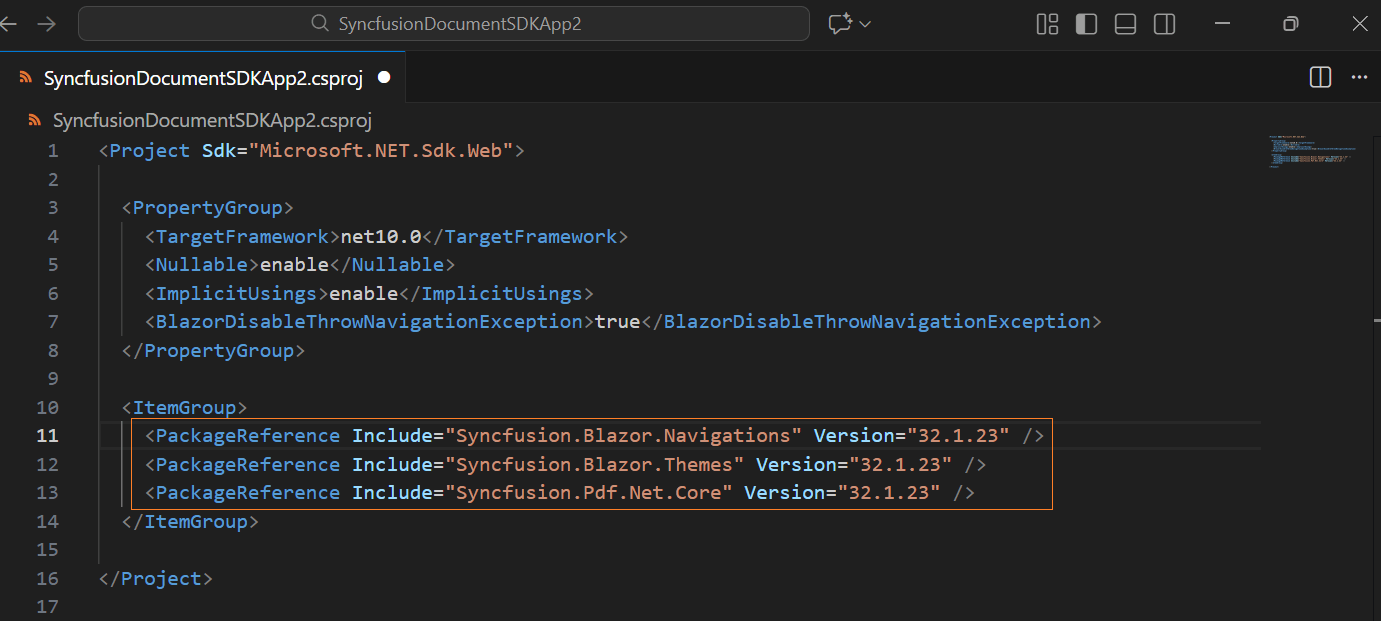Toggle the secondary side bar visibility
The width and height of the screenshot is (1381, 621).
(1164, 23)
